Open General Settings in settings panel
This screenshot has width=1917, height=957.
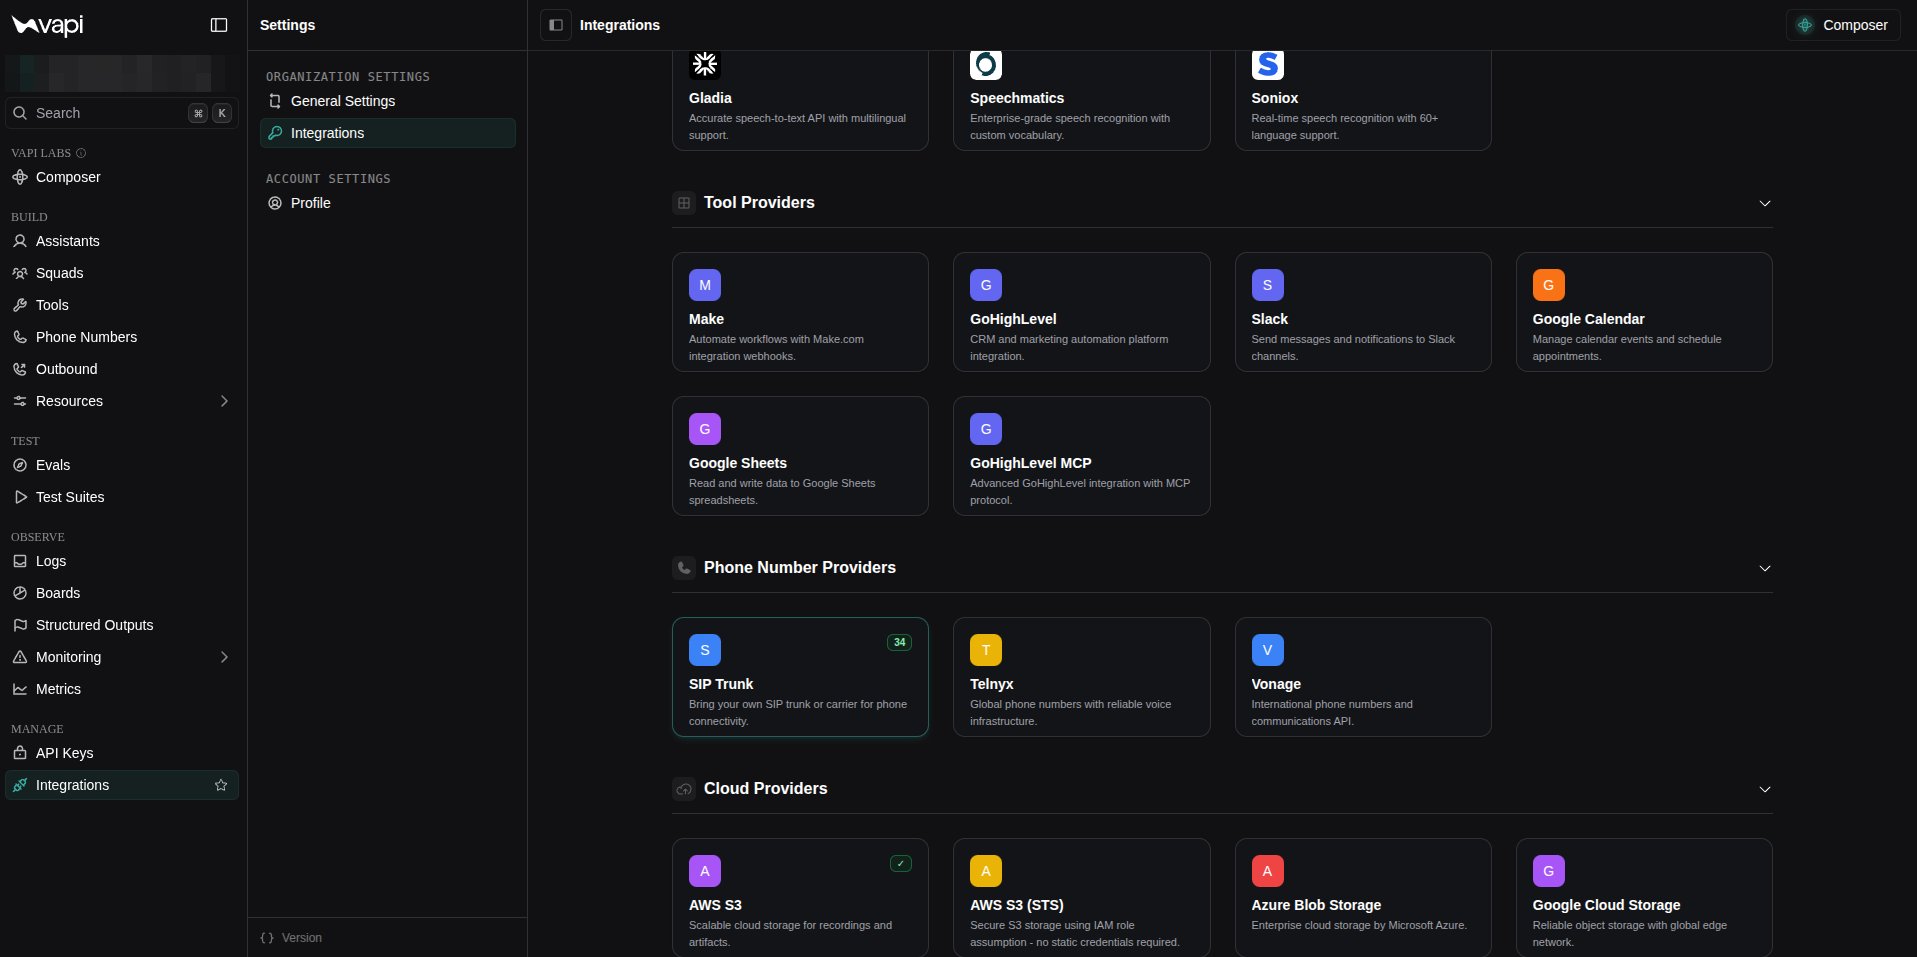tap(388, 101)
